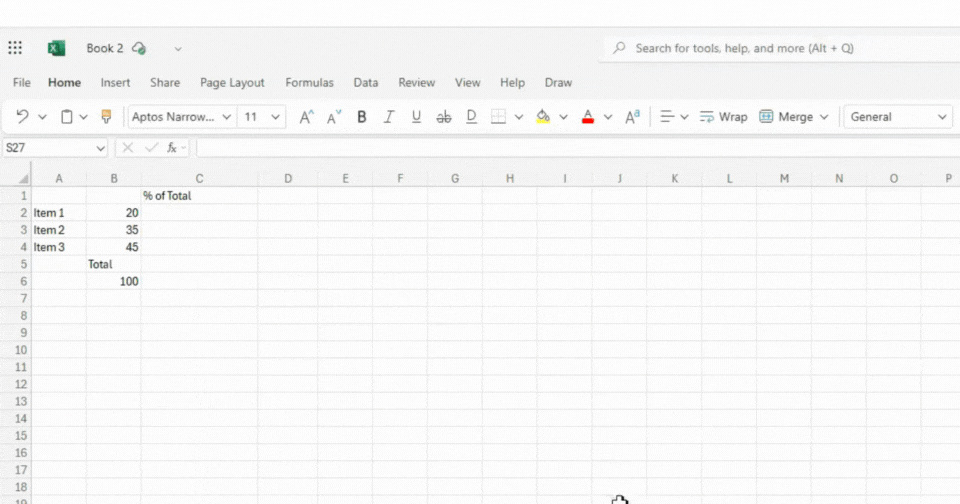Viewport: 960px width, 504px height.
Task: Apply the yellow fill color bucket
Action: pos(543,116)
